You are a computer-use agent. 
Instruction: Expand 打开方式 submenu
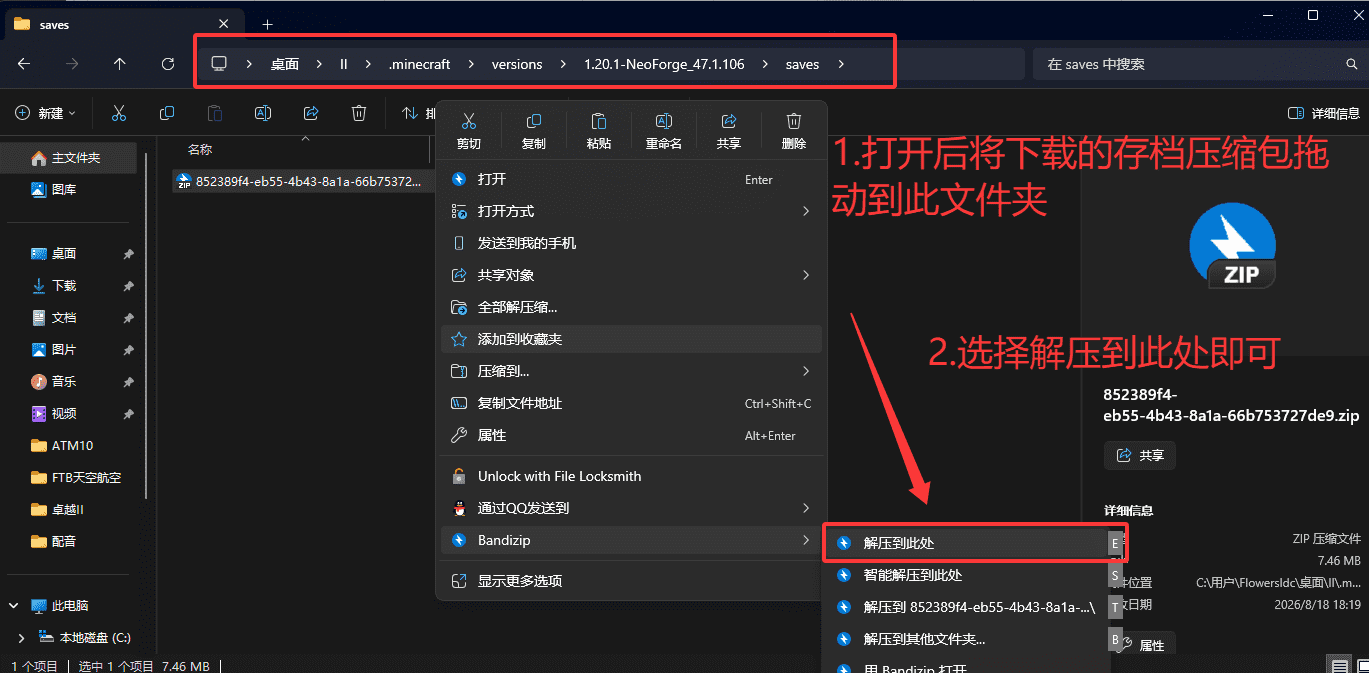pos(806,211)
